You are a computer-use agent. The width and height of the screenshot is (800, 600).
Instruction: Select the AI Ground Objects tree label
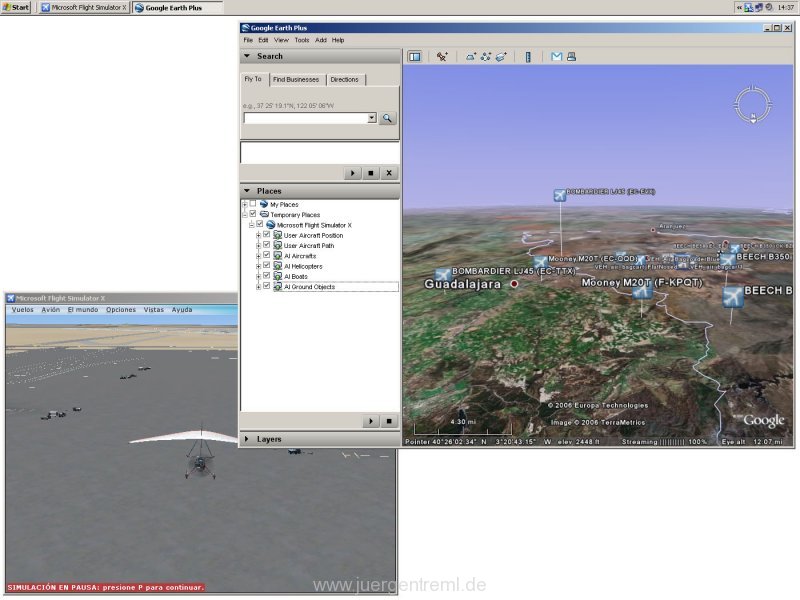tap(309, 287)
